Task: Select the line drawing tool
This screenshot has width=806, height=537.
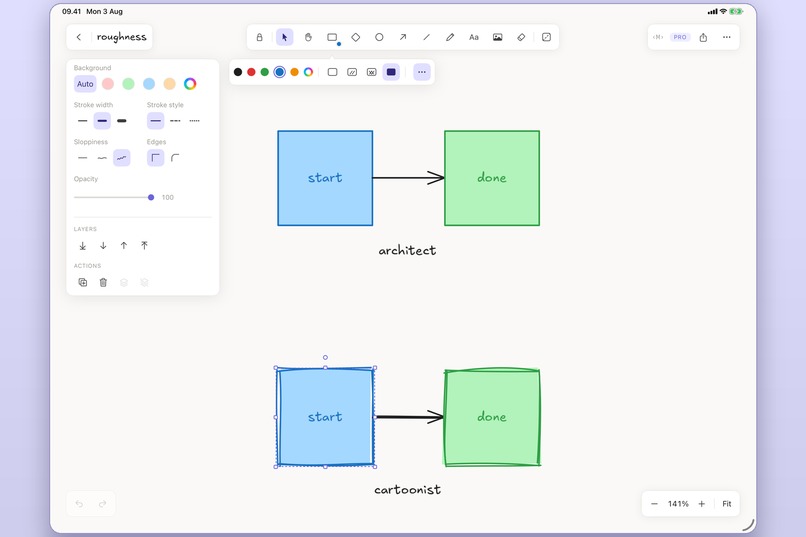Action: pos(427,37)
